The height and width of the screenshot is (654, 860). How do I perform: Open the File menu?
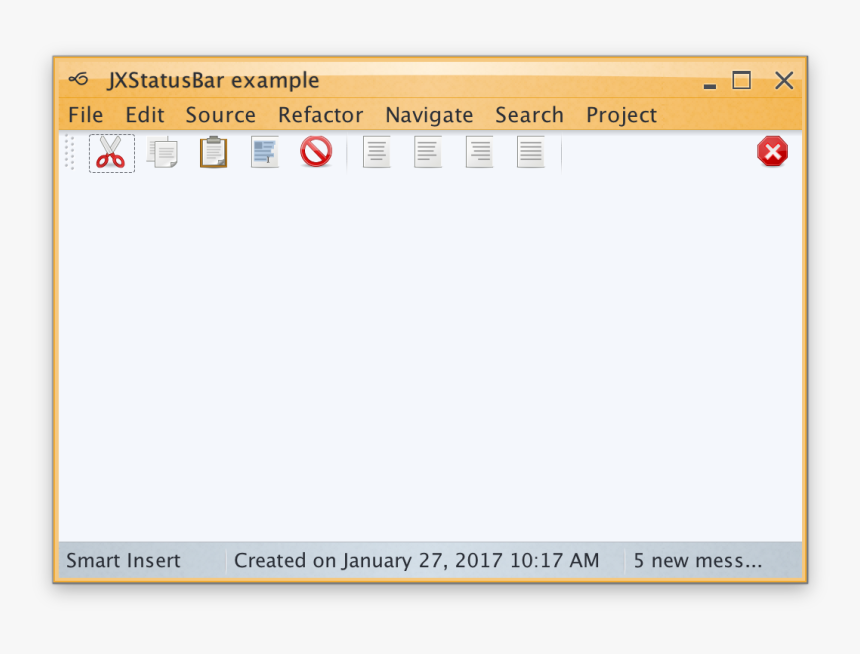(86, 115)
